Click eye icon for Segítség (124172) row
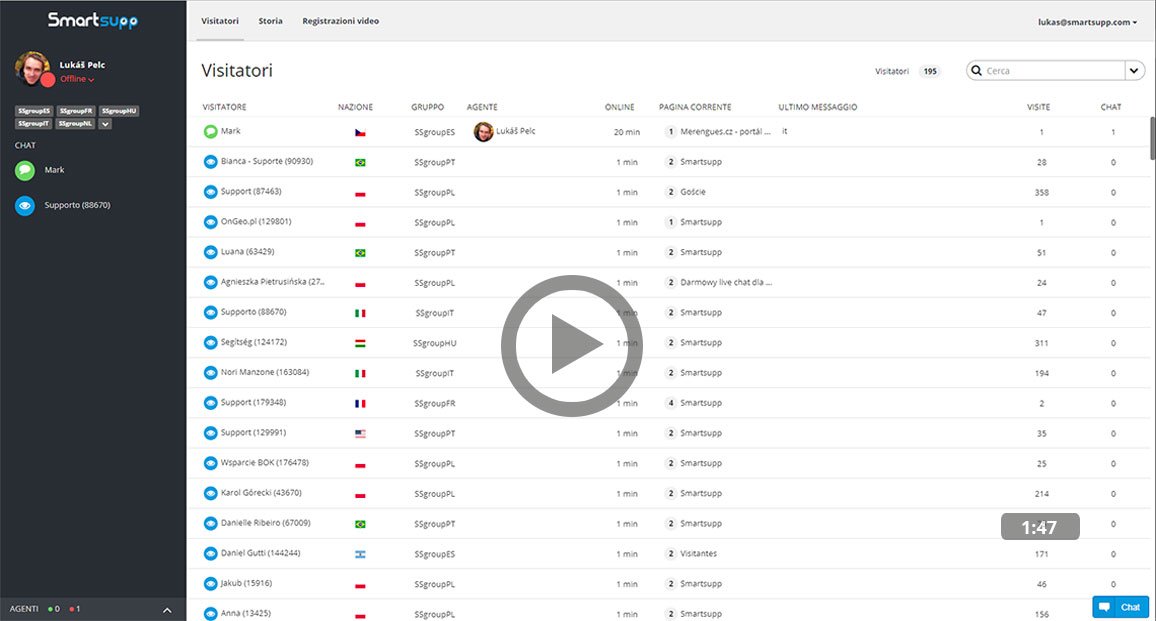 [x=210, y=343]
